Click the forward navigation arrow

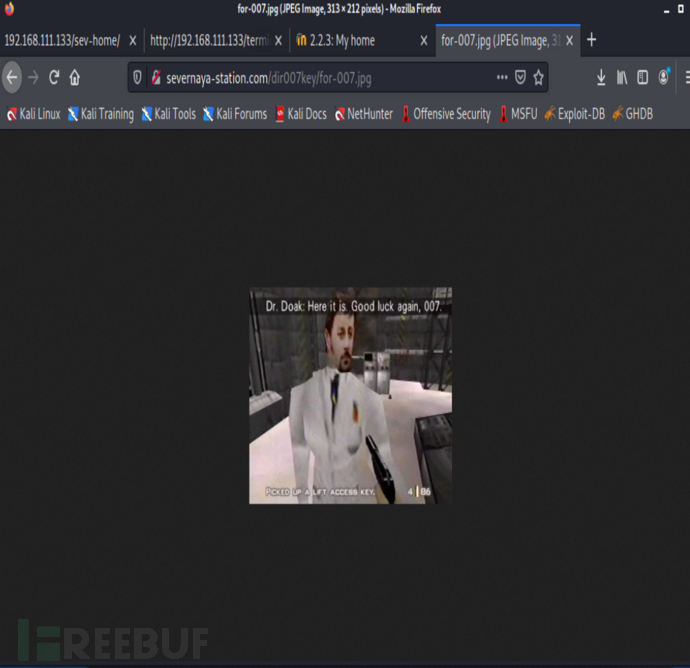(33, 78)
